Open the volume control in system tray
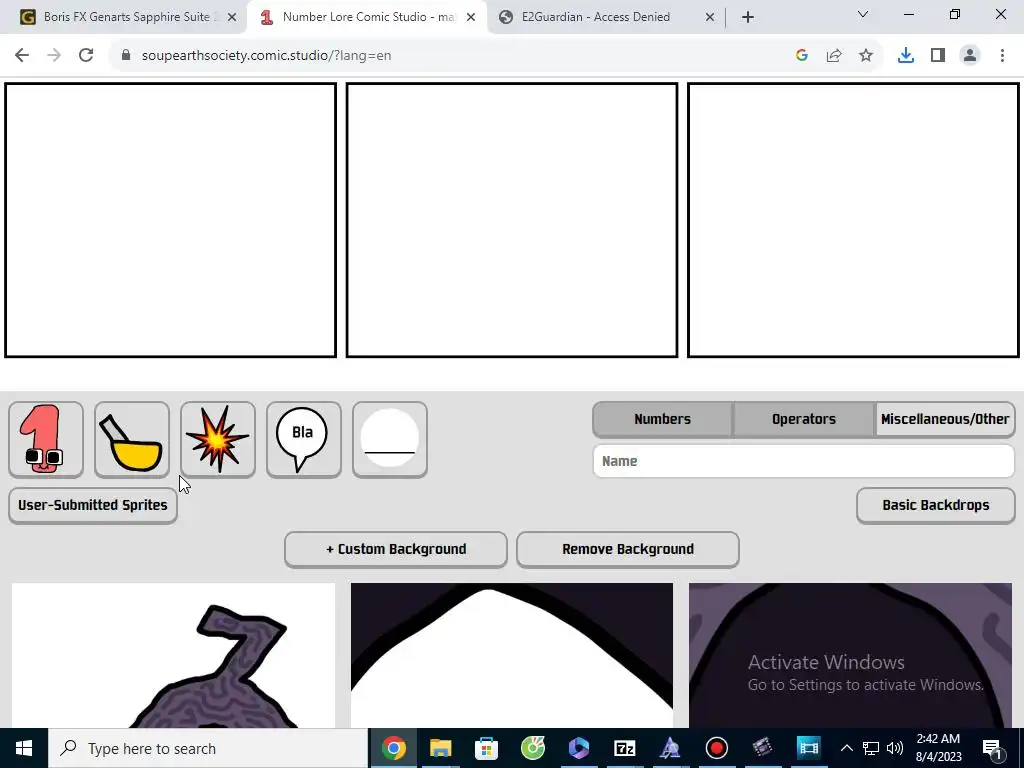 click(x=895, y=748)
